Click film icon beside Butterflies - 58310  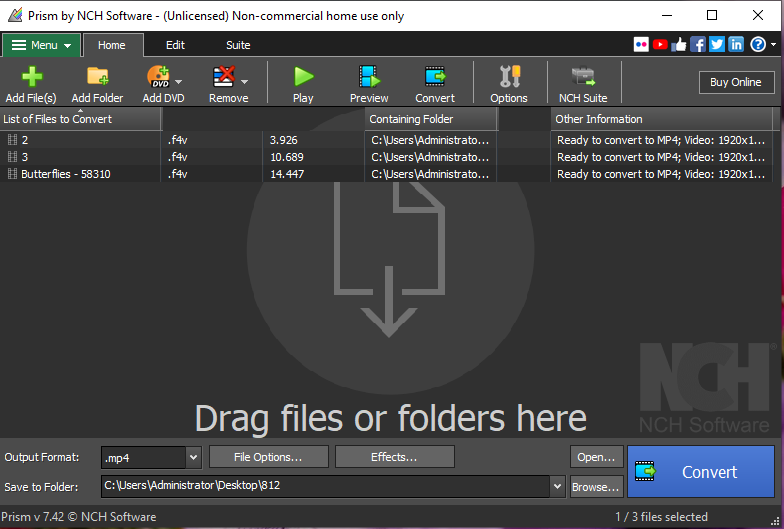[12, 174]
